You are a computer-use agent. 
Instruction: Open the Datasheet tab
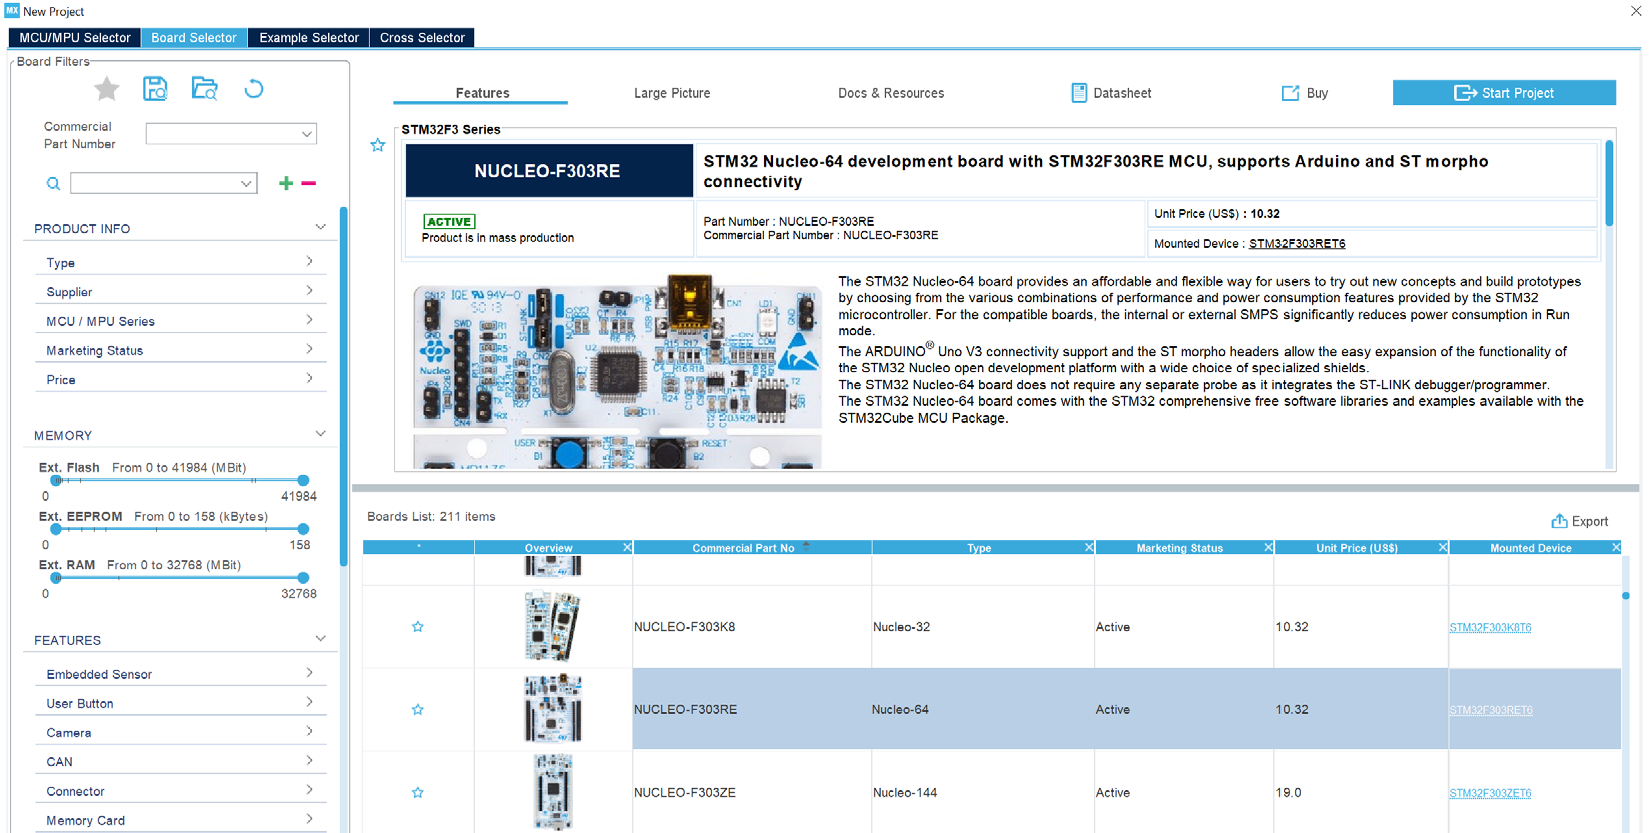tap(1111, 93)
